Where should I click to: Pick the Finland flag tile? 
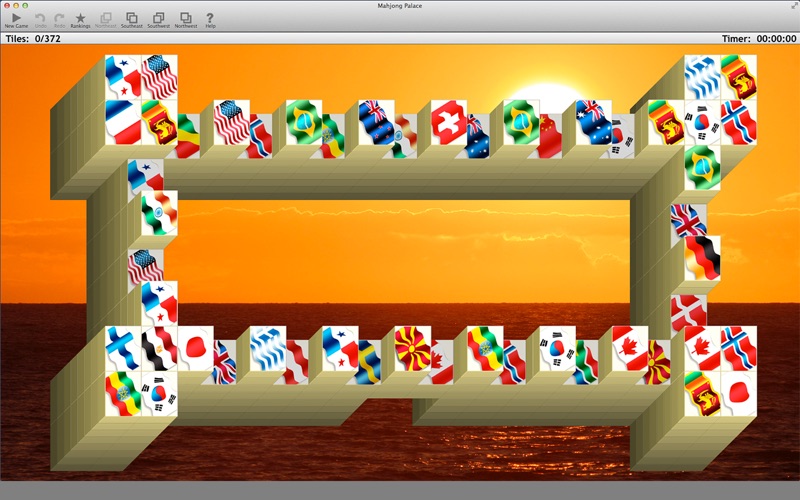pyautogui.click(x=123, y=348)
